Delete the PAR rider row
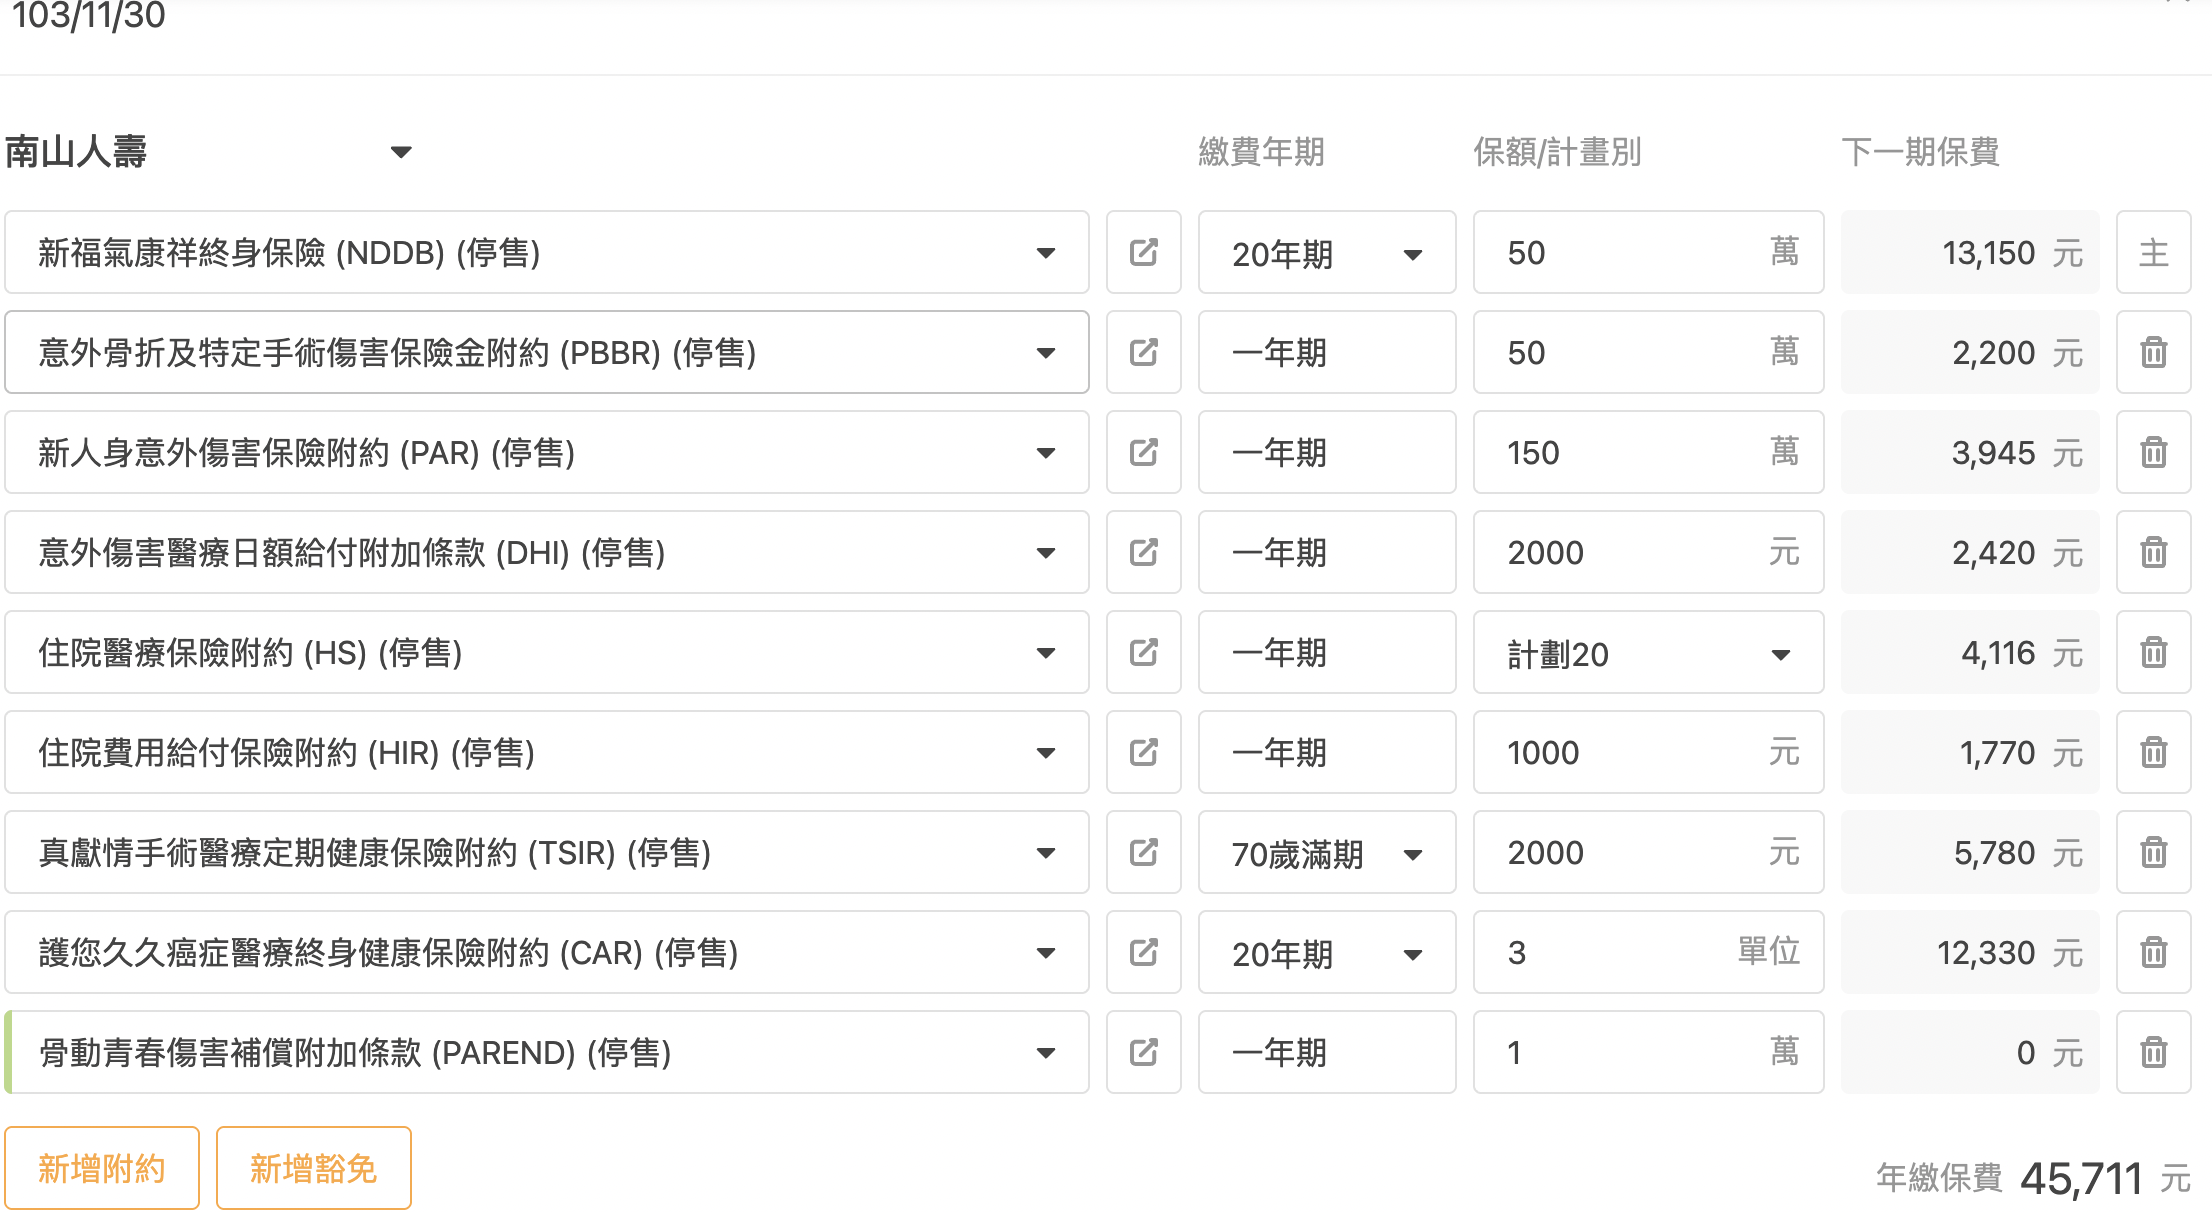Viewport: 2212px width, 1212px height. (2153, 452)
